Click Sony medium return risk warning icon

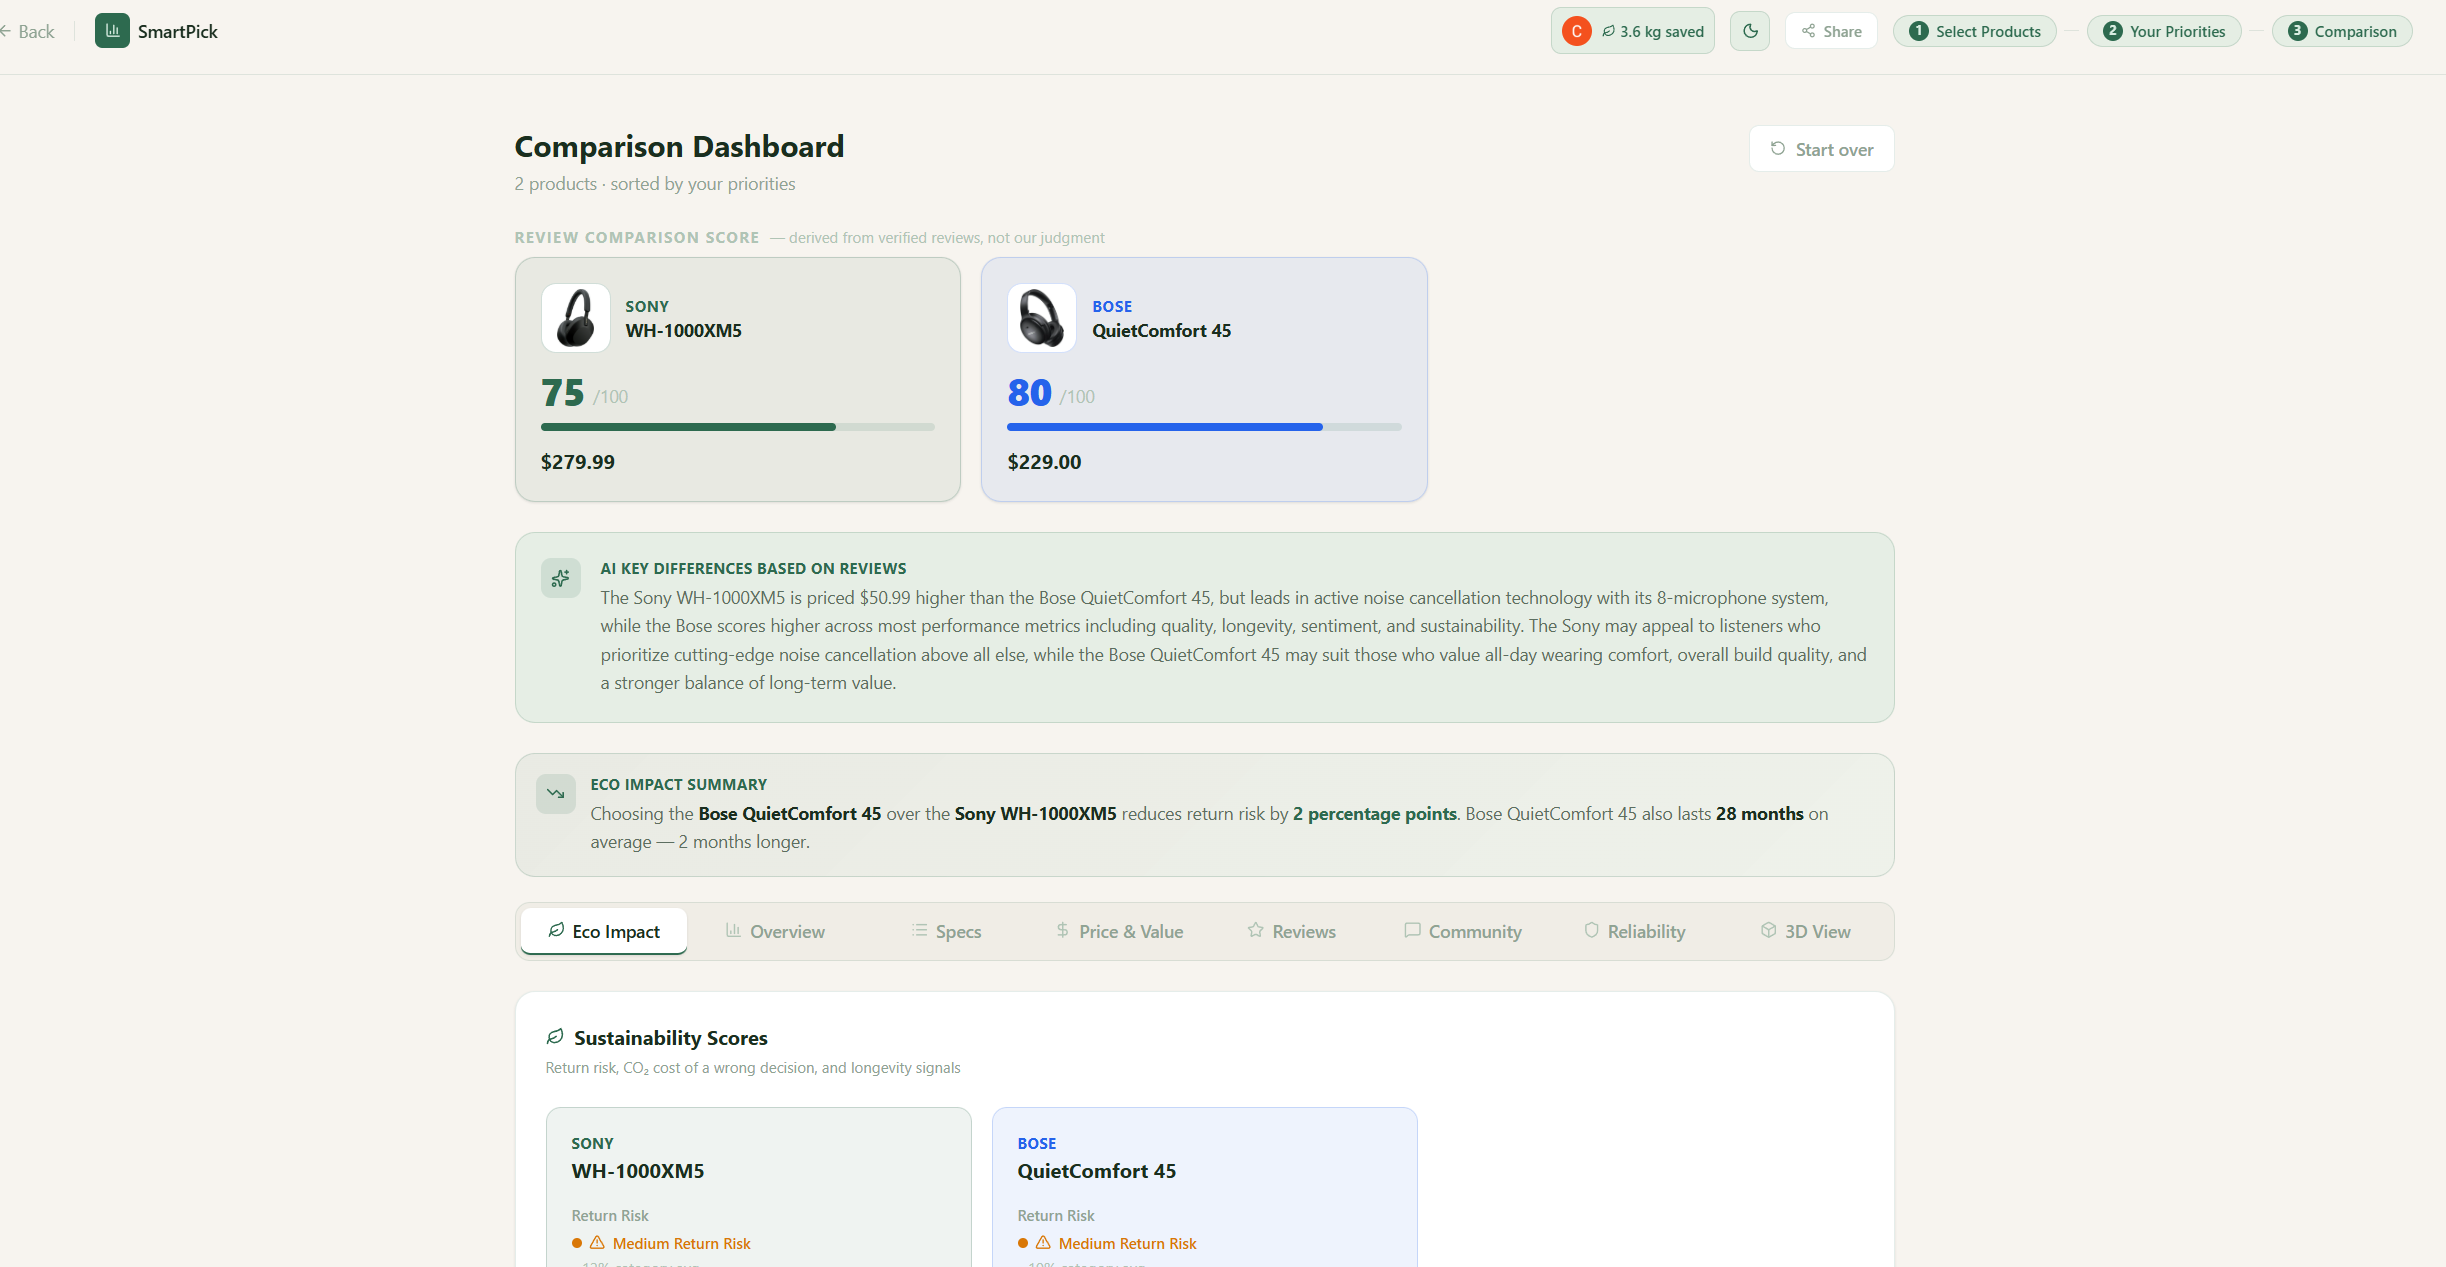click(597, 1243)
